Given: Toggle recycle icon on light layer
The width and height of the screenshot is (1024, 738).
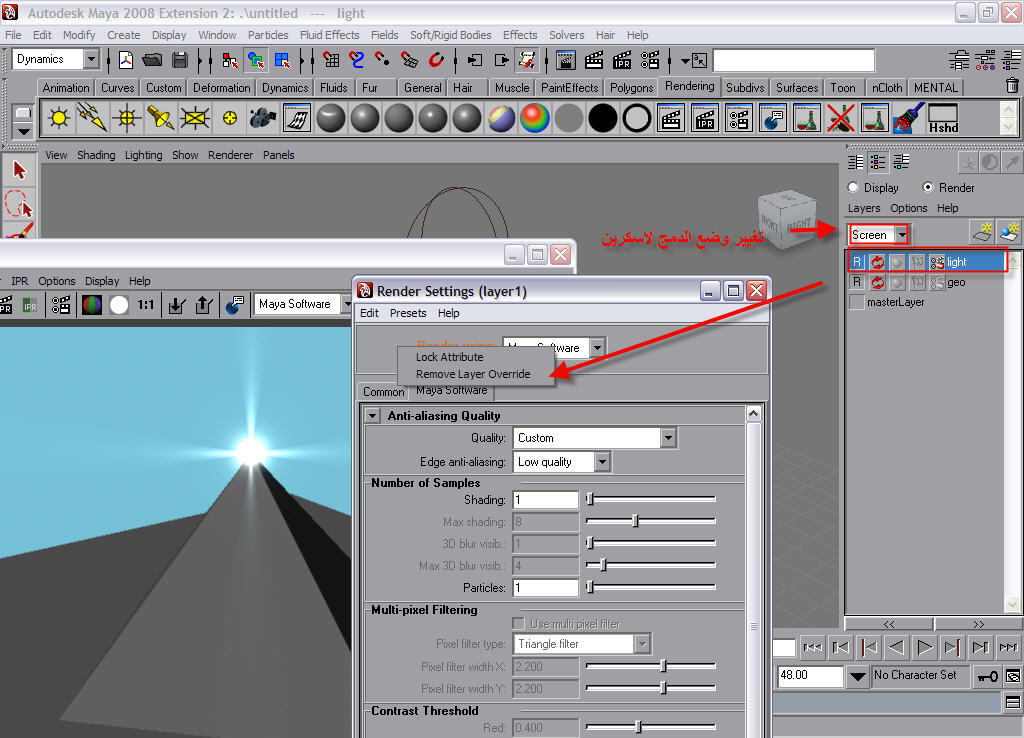Looking at the screenshot, I should 877,262.
